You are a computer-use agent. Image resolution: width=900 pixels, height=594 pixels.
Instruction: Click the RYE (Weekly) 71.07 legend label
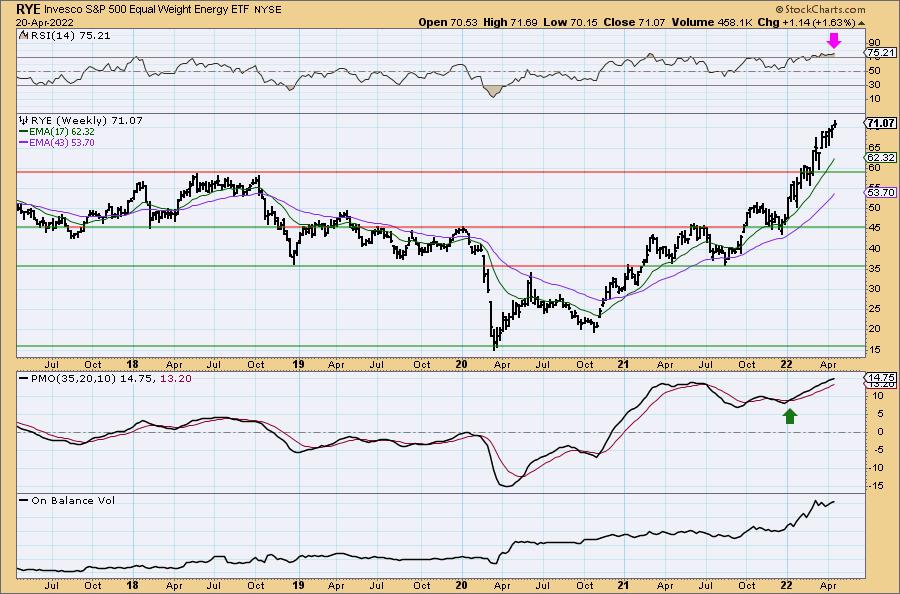click(x=87, y=121)
